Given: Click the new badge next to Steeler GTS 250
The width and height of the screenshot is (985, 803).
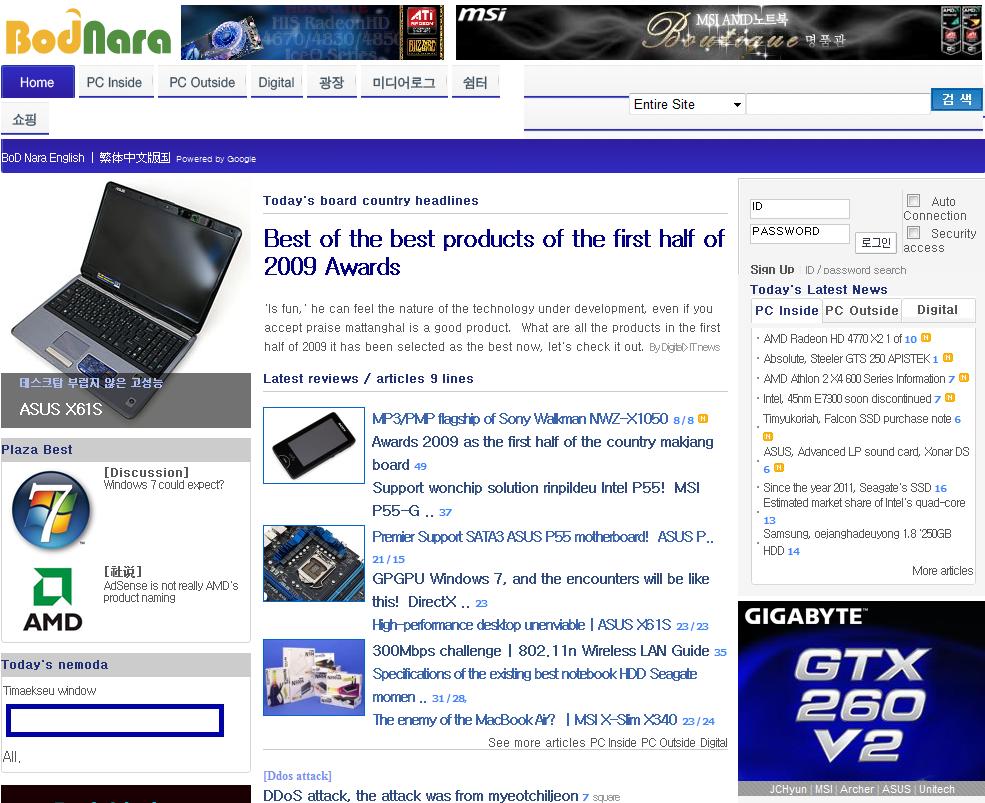Looking at the screenshot, I should click(x=948, y=358).
